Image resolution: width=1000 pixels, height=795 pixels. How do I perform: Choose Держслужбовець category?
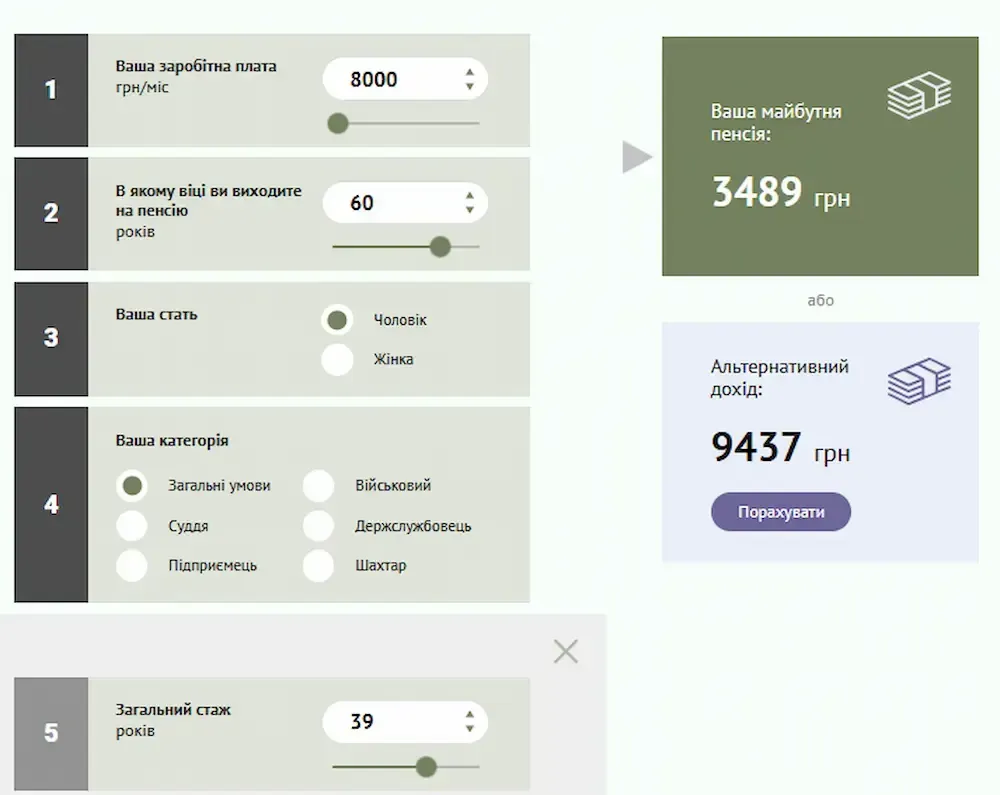point(318,526)
